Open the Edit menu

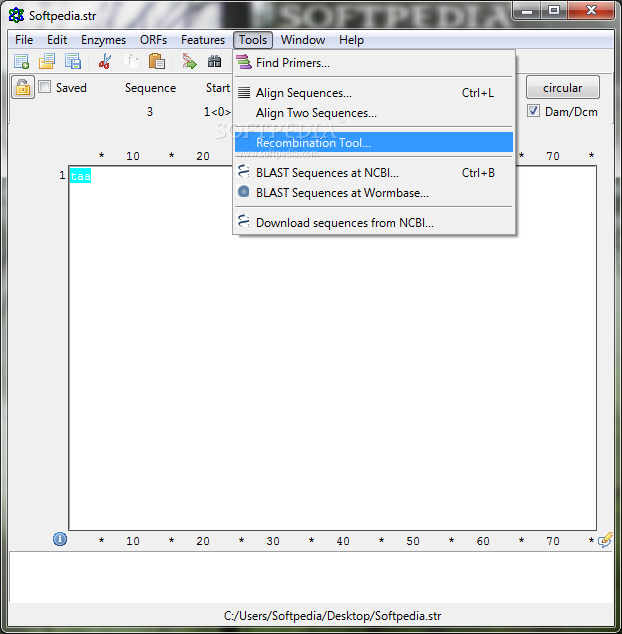point(57,40)
